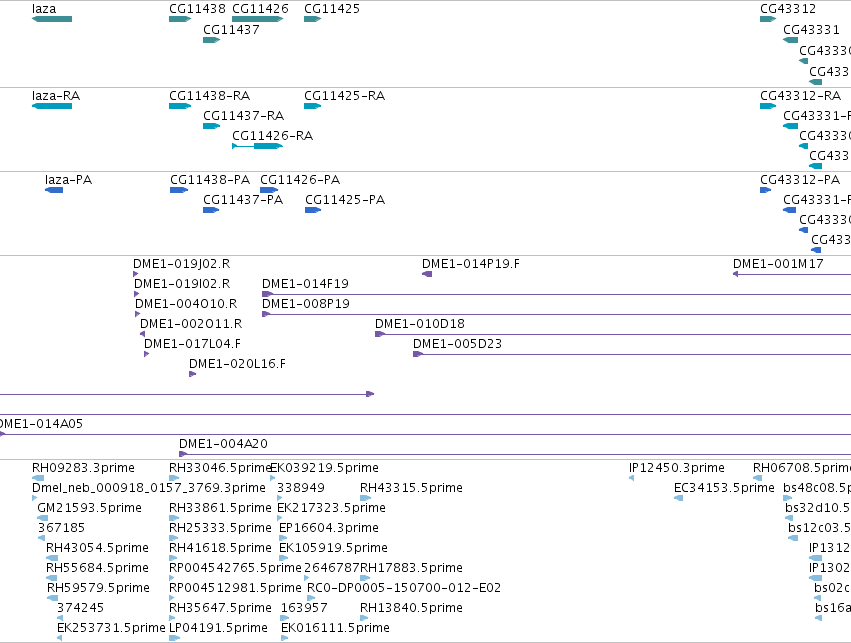Click the EK039219.5prime EST label

click(x=325, y=468)
